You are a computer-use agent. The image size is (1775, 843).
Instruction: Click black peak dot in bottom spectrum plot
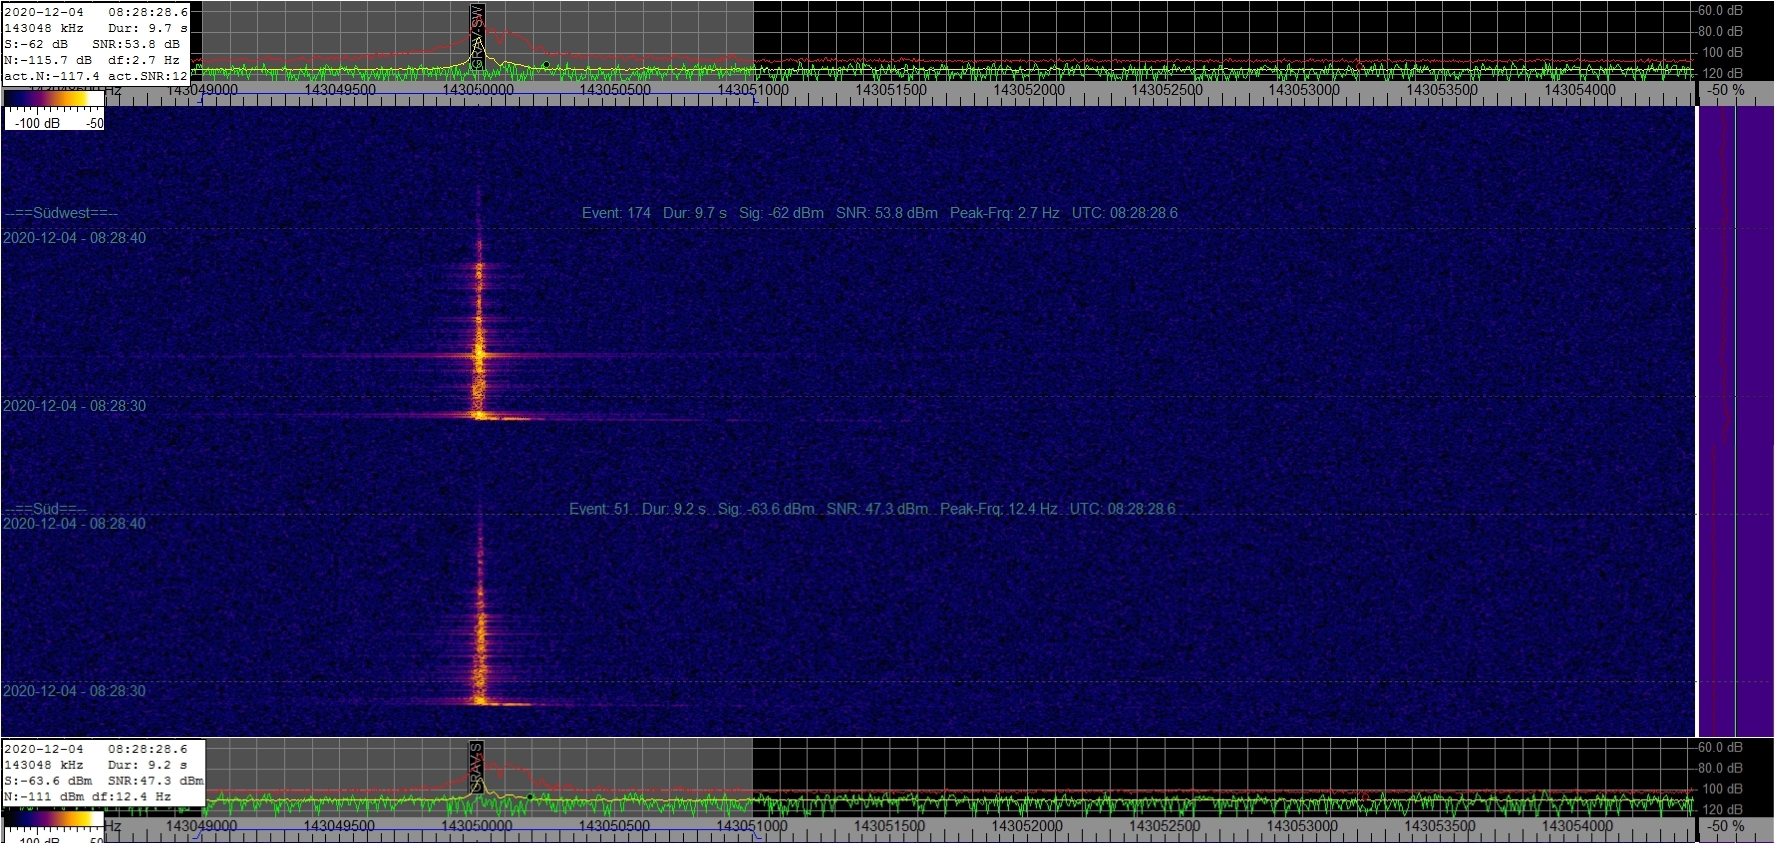pos(530,797)
